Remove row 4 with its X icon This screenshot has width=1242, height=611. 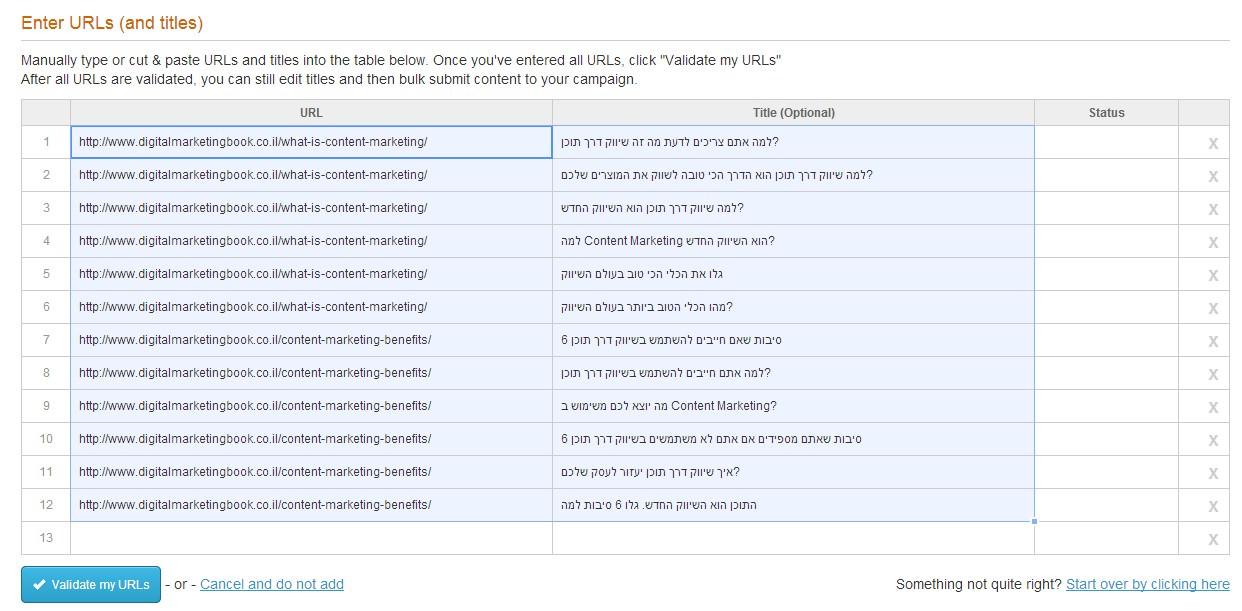coord(1213,242)
